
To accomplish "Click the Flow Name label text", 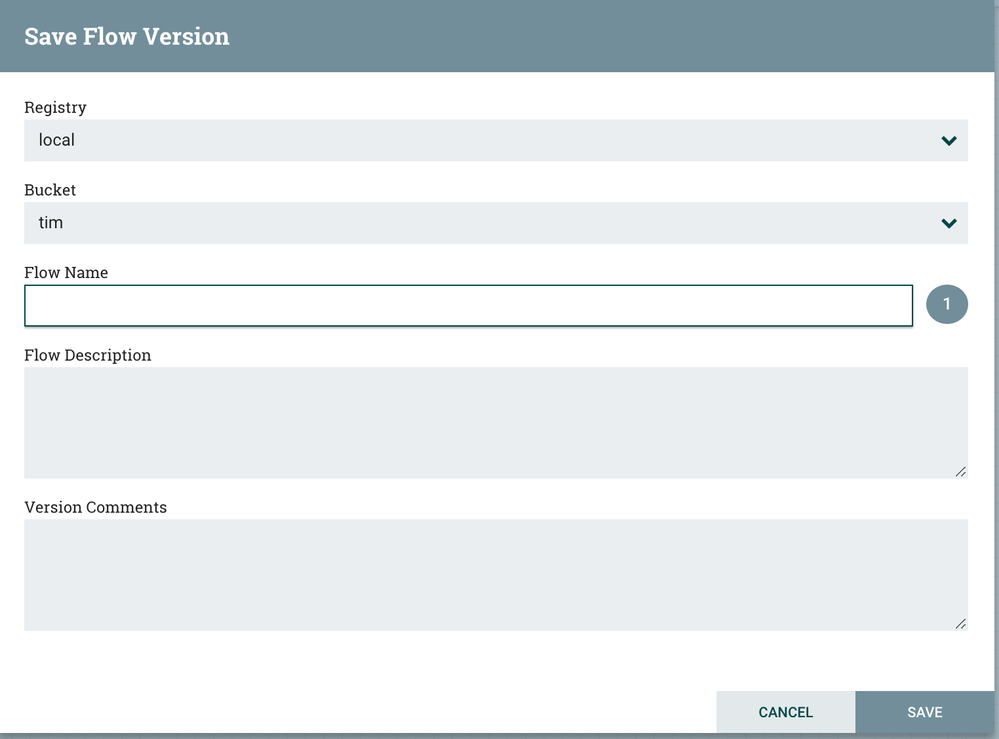I will click(66, 272).
